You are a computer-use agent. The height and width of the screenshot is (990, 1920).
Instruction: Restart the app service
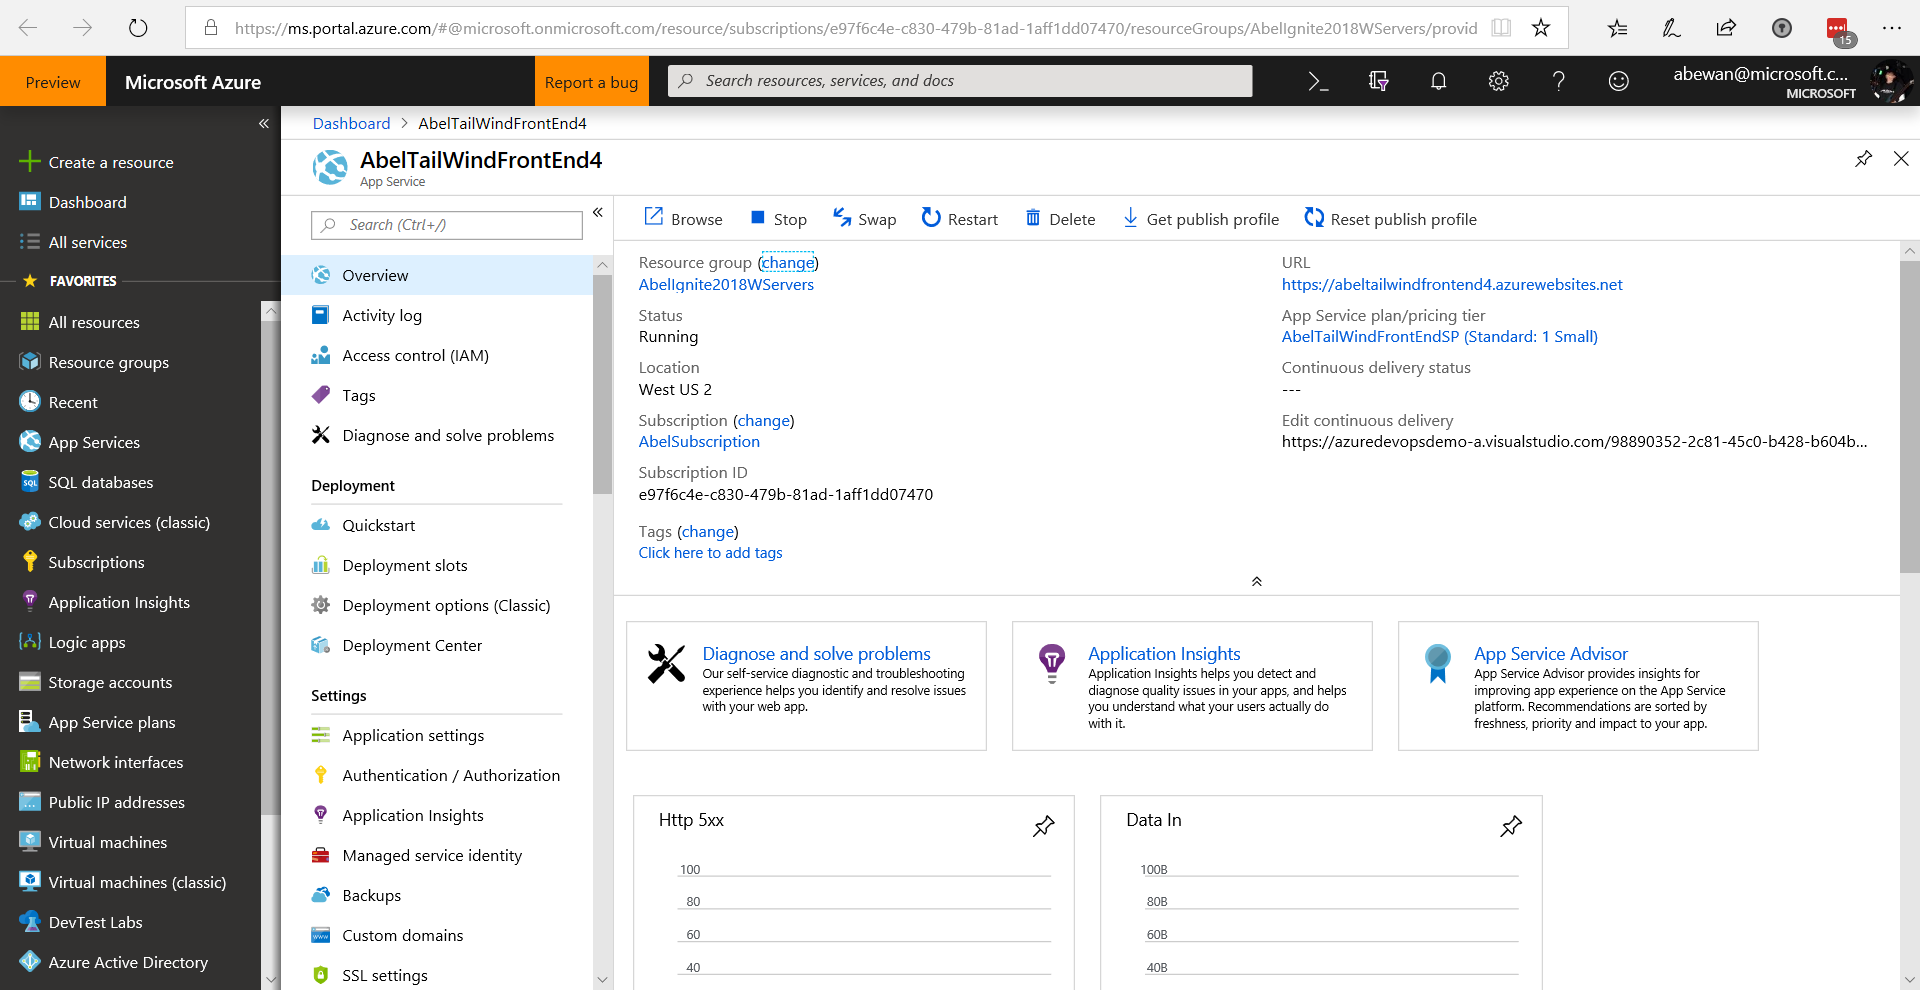(x=959, y=219)
